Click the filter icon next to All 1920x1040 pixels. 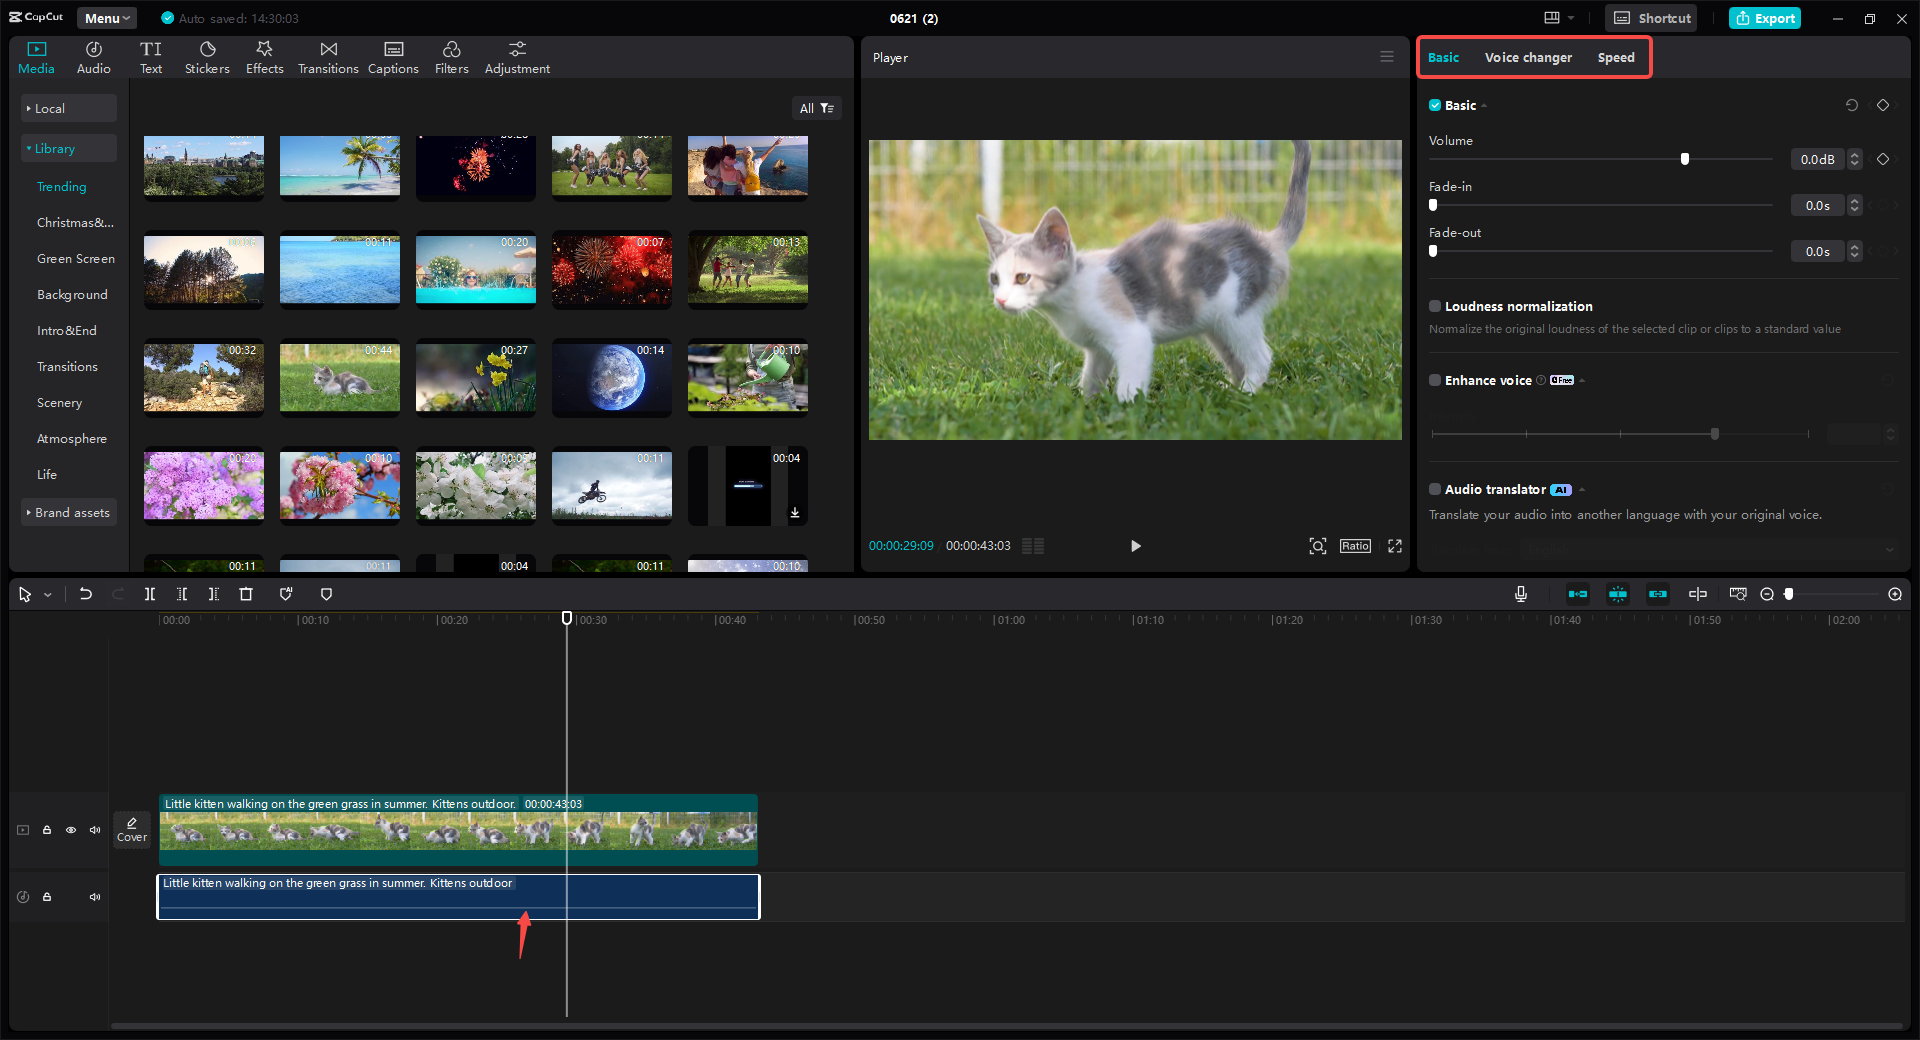827,108
